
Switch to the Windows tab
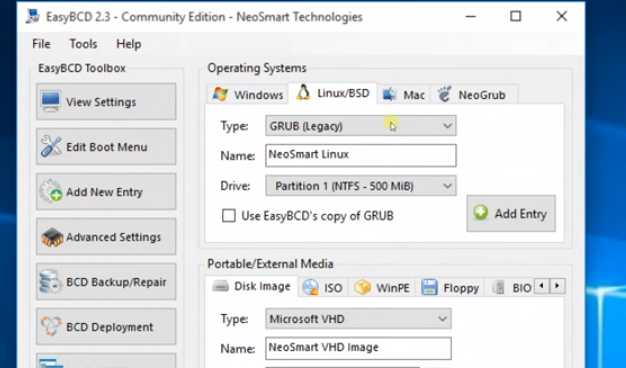click(248, 95)
